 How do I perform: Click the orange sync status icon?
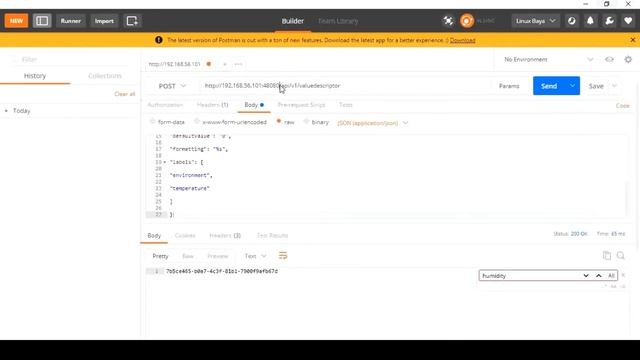467,21
